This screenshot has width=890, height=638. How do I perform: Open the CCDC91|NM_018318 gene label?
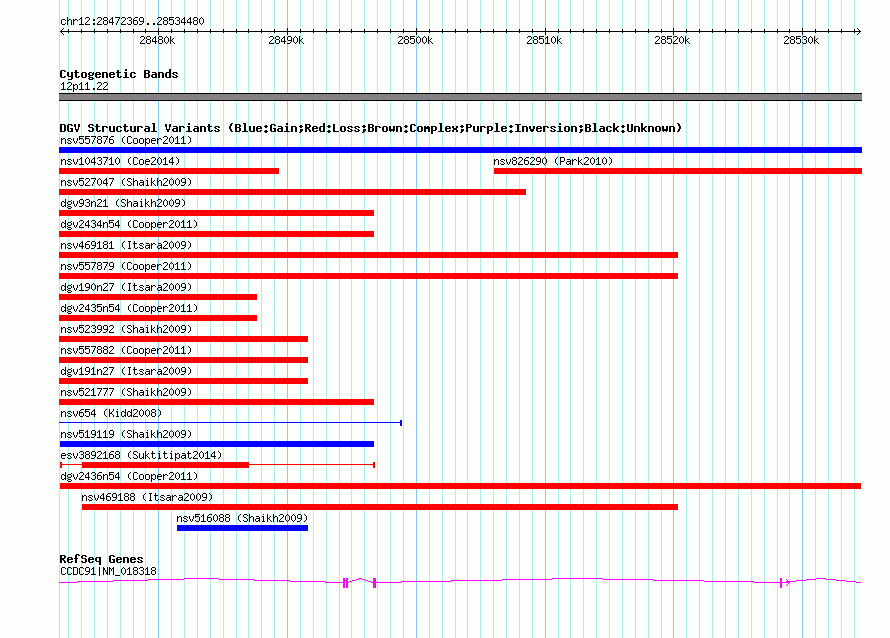point(108,572)
